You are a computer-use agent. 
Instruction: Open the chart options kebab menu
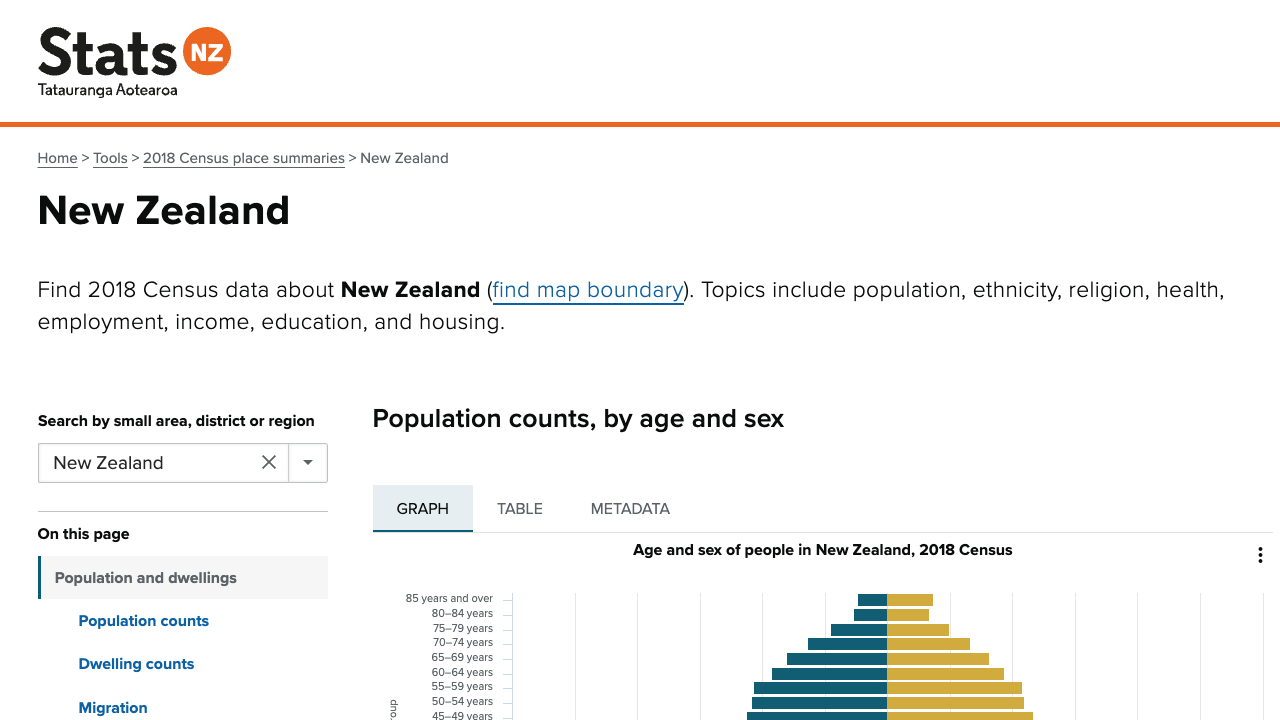[x=1260, y=555]
